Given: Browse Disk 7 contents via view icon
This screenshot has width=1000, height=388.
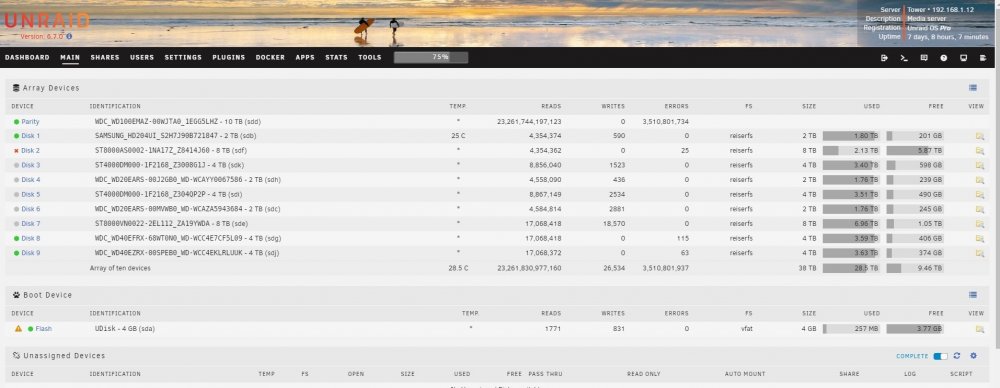Looking at the screenshot, I should coord(980,224).
